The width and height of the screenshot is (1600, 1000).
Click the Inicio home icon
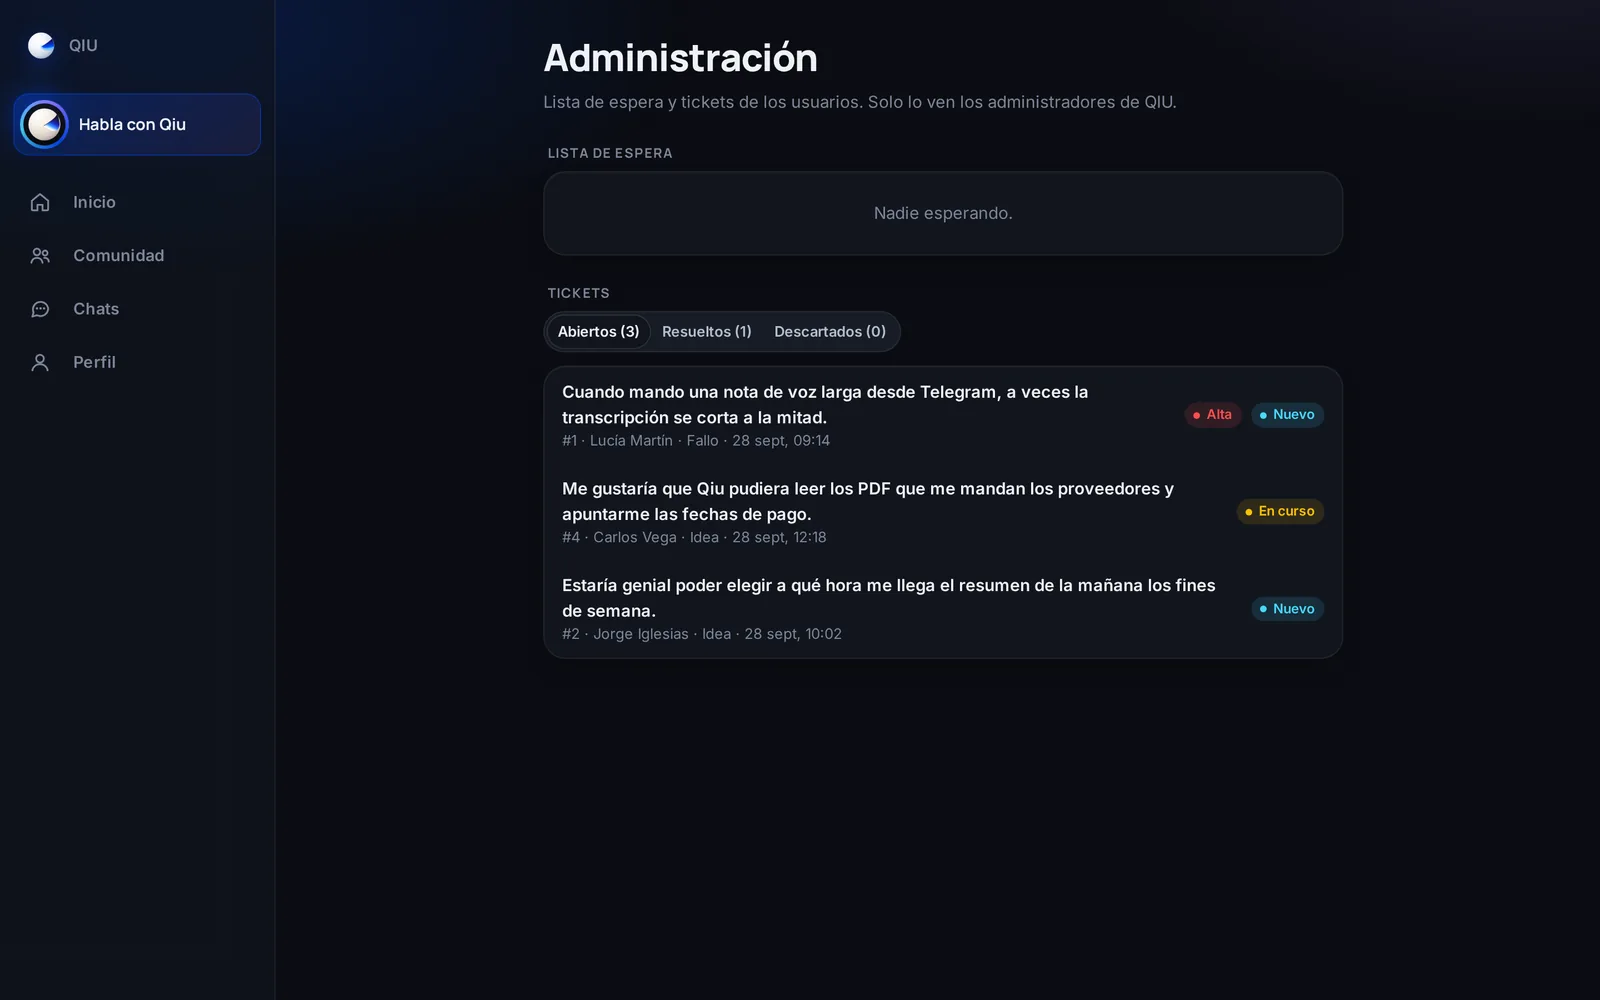coord(40,202)
